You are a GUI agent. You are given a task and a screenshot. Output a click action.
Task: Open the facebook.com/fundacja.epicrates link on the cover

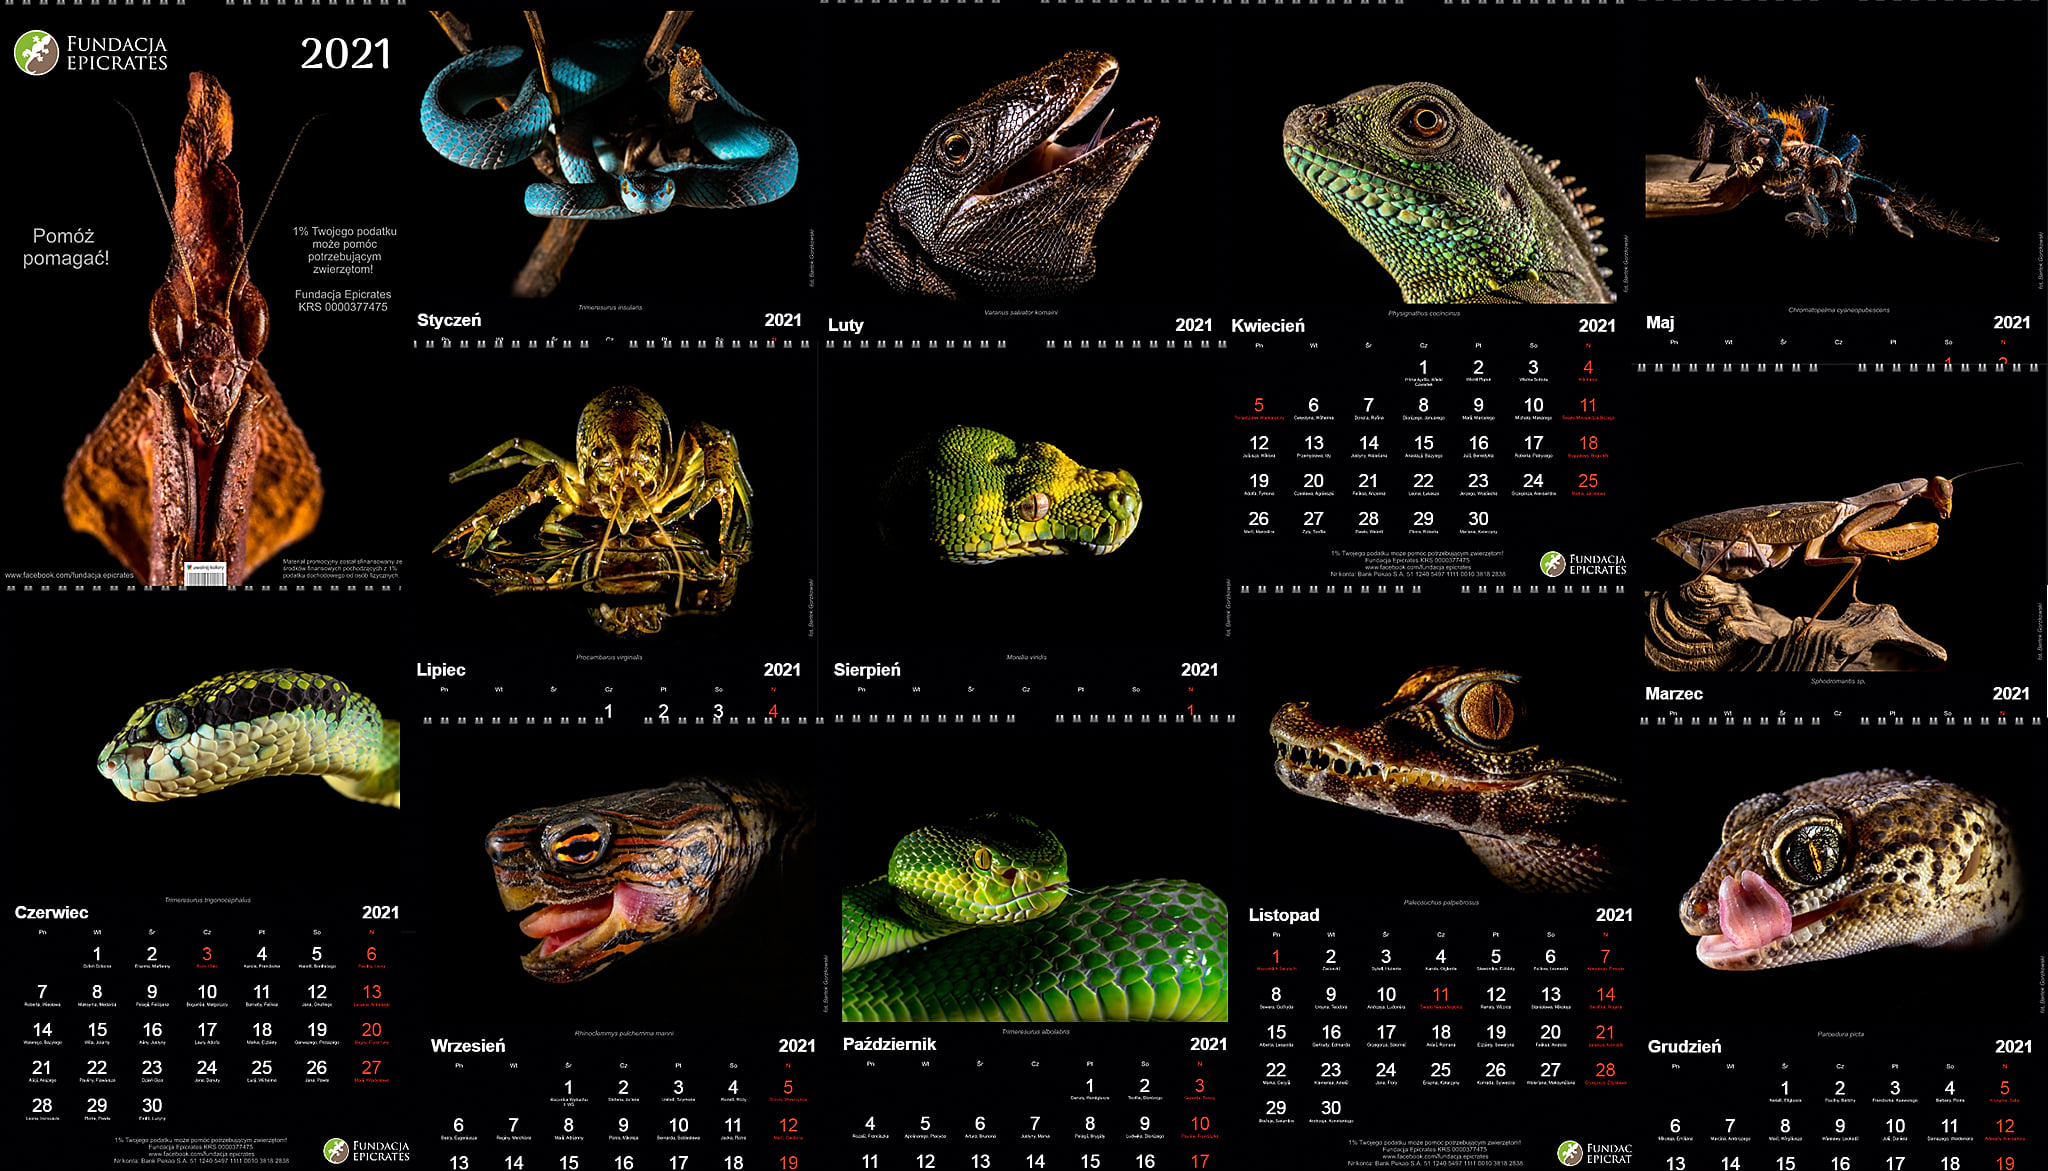(x=69, y=575)
